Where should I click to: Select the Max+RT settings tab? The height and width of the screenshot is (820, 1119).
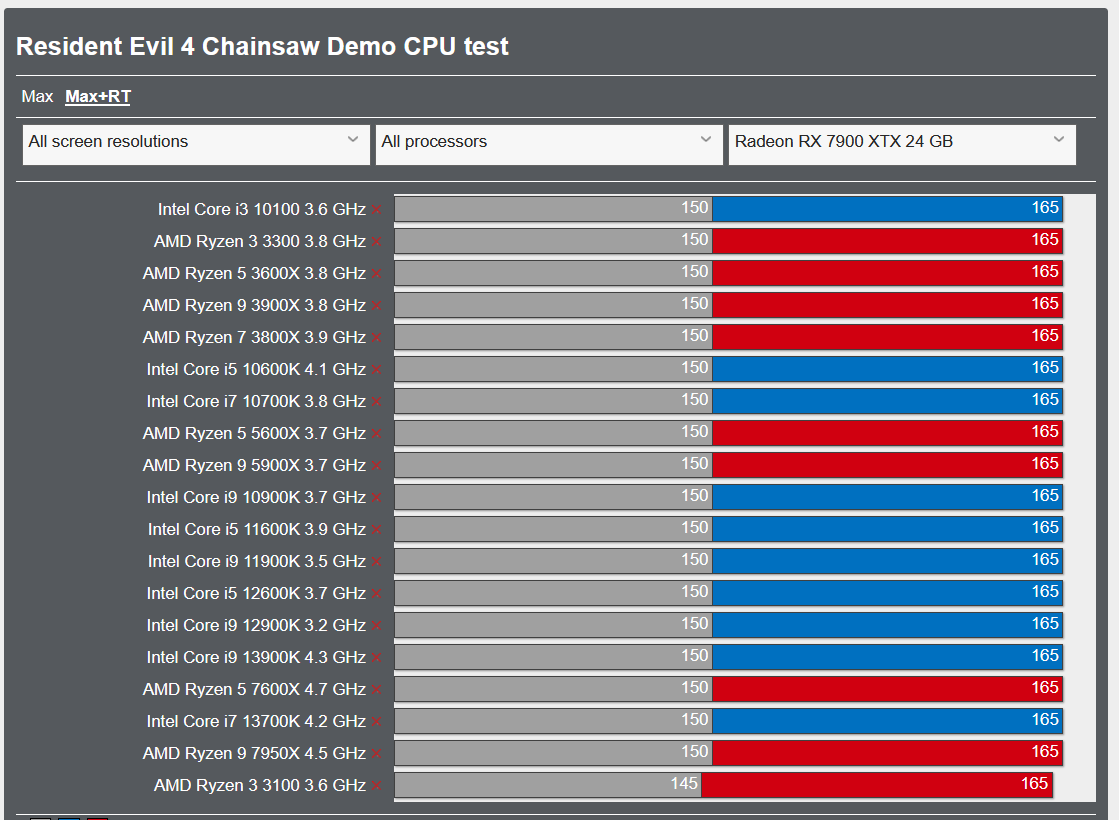click(98, 96)
